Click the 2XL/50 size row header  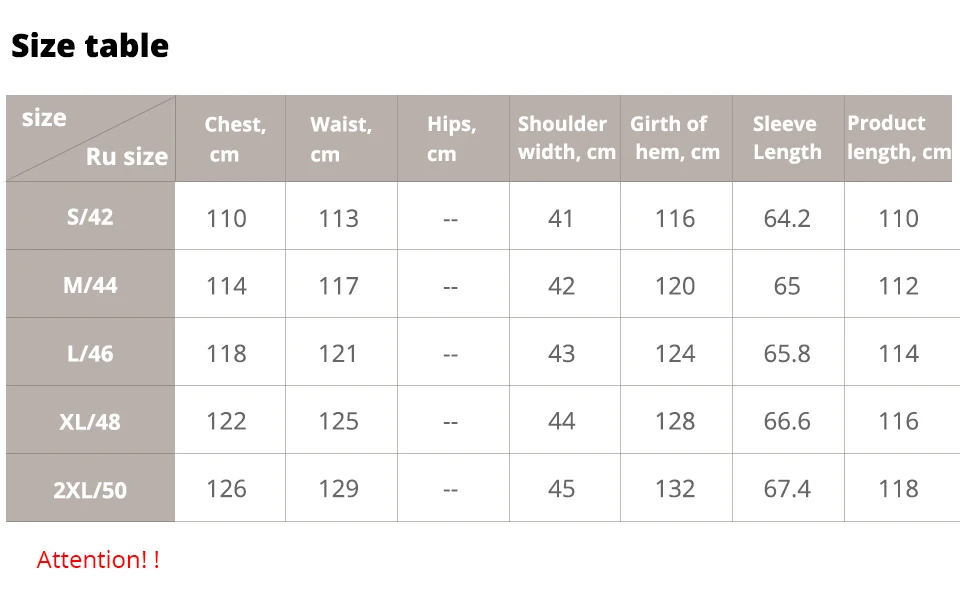click(90, 488)
